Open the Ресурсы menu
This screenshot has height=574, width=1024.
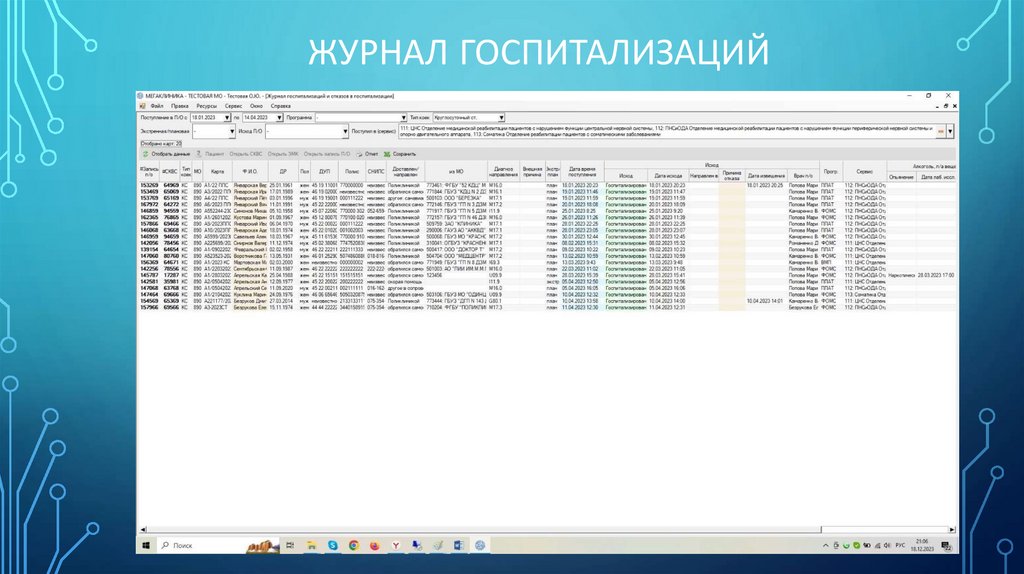pos(206,106)
